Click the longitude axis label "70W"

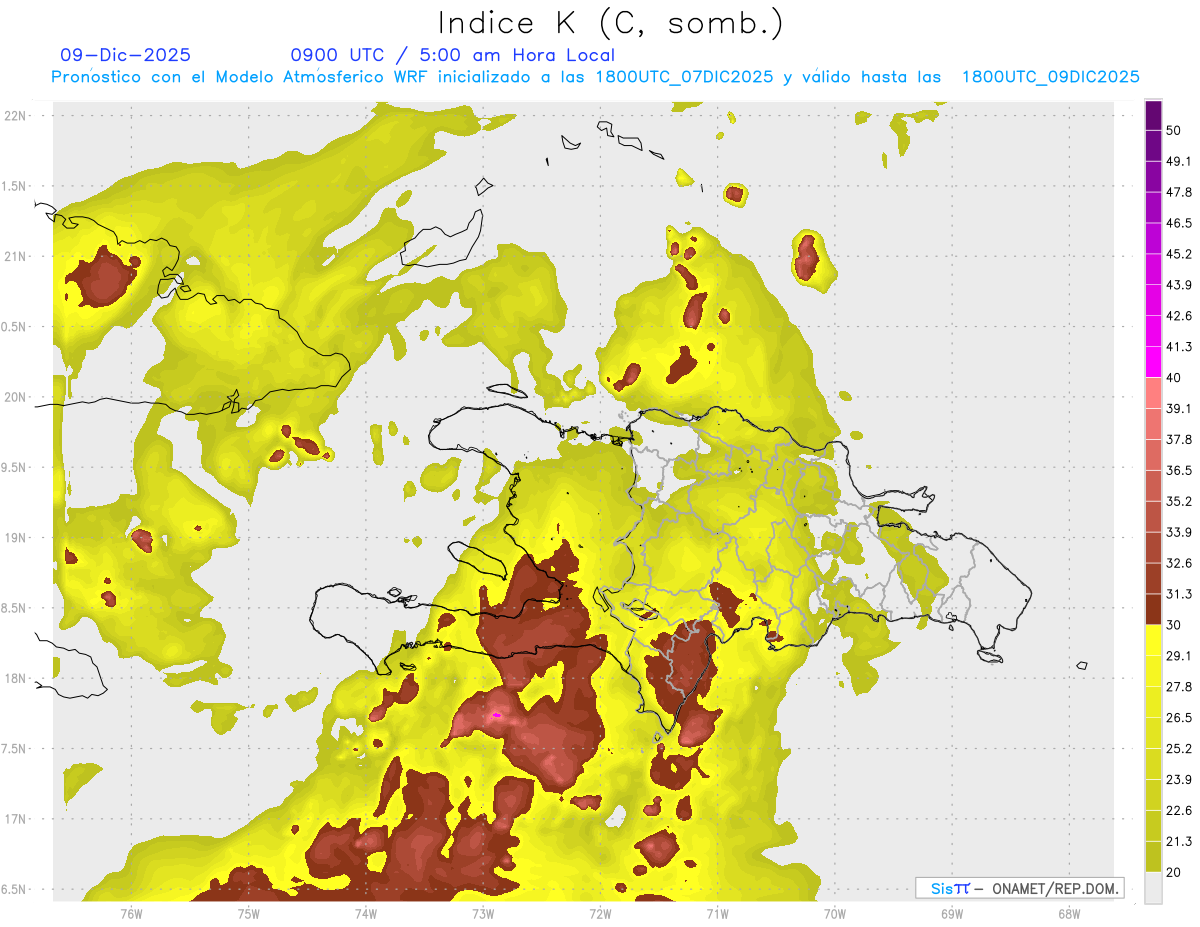(834, 914)
